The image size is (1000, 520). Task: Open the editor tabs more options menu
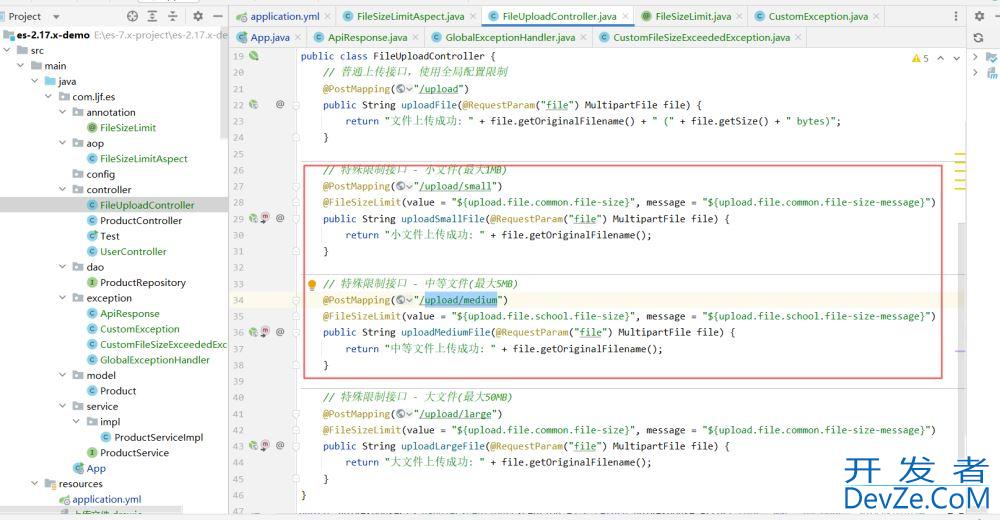(x=955, y=16)
